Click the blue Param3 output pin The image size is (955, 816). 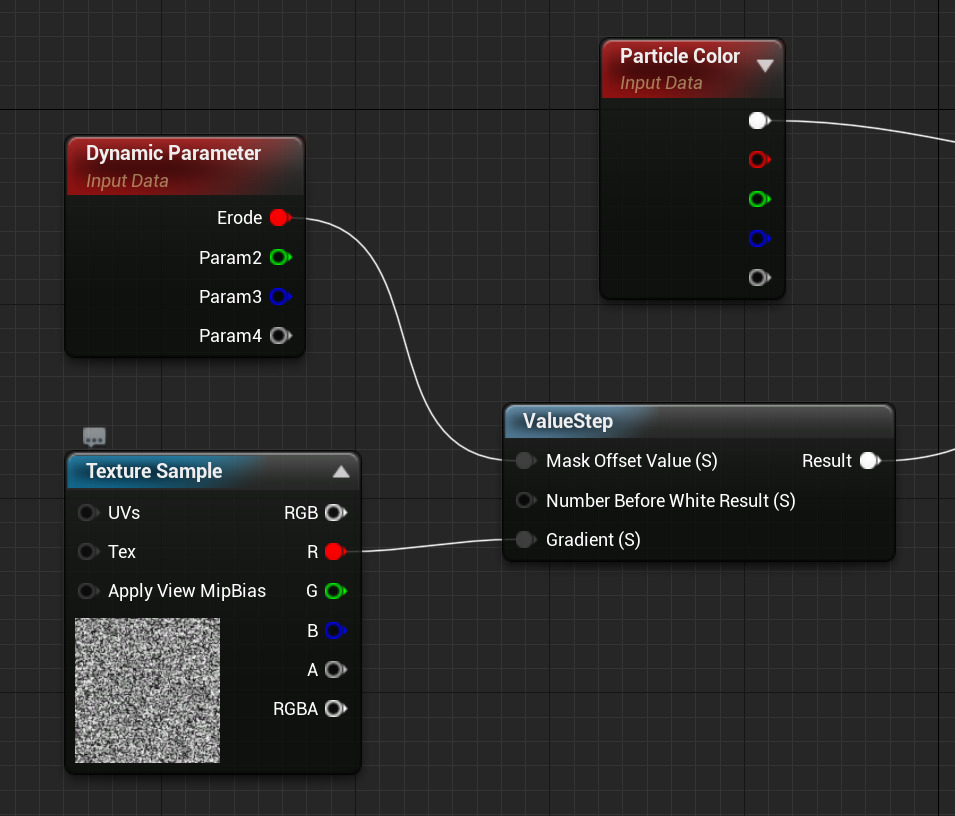pyautogui.click(x=279, y=297)
